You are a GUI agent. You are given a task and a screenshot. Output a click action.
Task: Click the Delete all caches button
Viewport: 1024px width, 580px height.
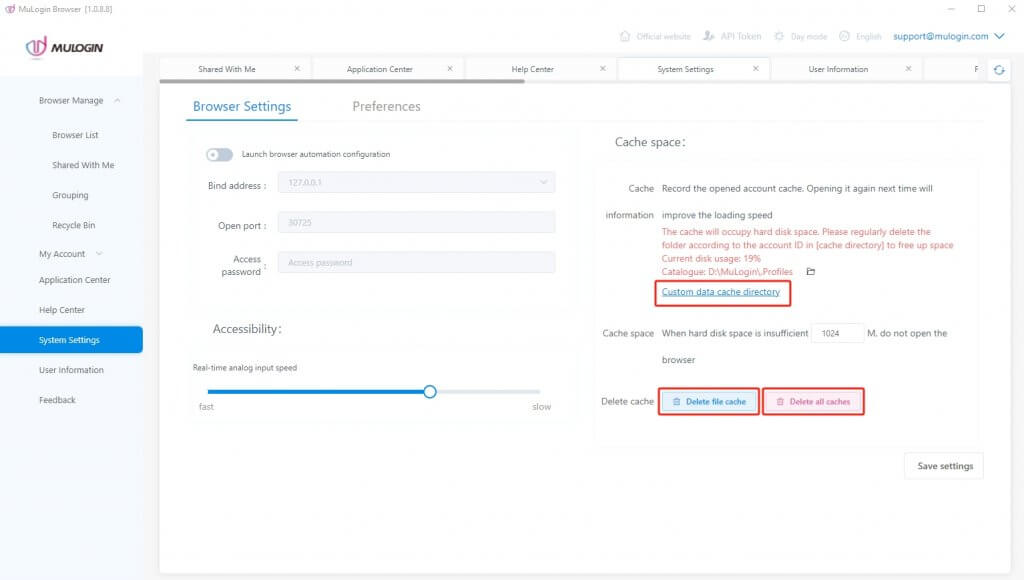click(813, 401)
